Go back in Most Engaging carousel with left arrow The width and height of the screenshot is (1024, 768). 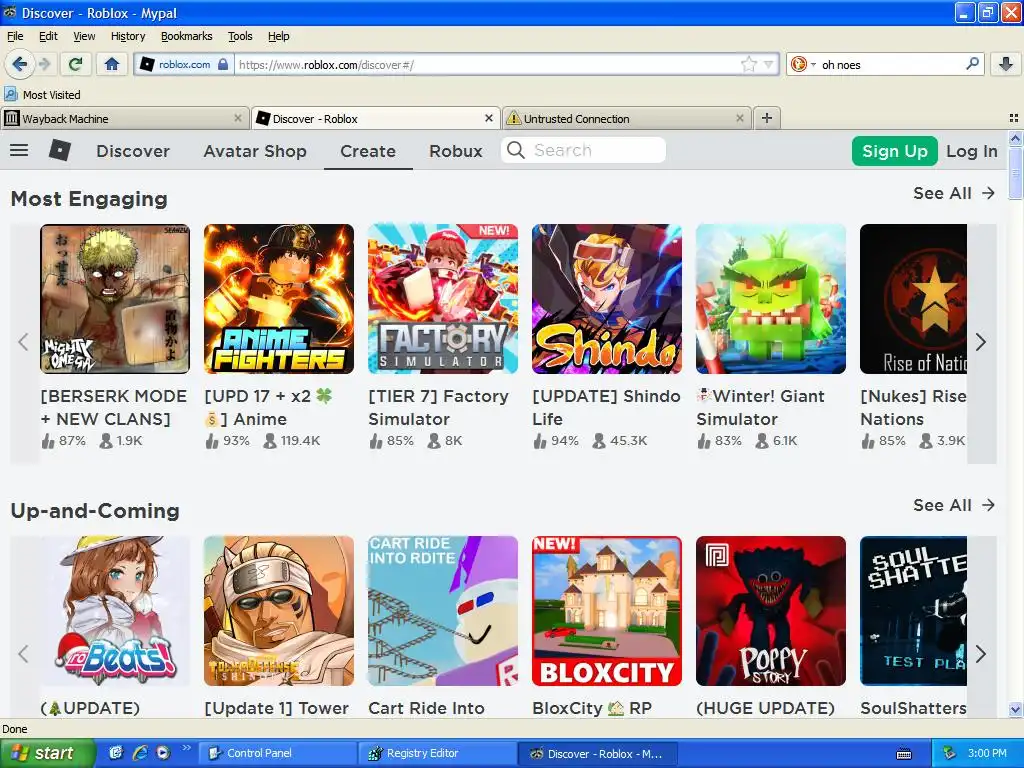[24, 342]
